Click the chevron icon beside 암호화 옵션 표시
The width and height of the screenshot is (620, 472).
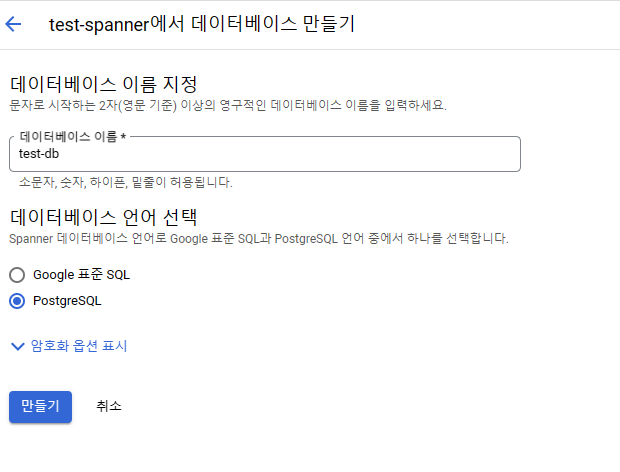tap(17, 346)
